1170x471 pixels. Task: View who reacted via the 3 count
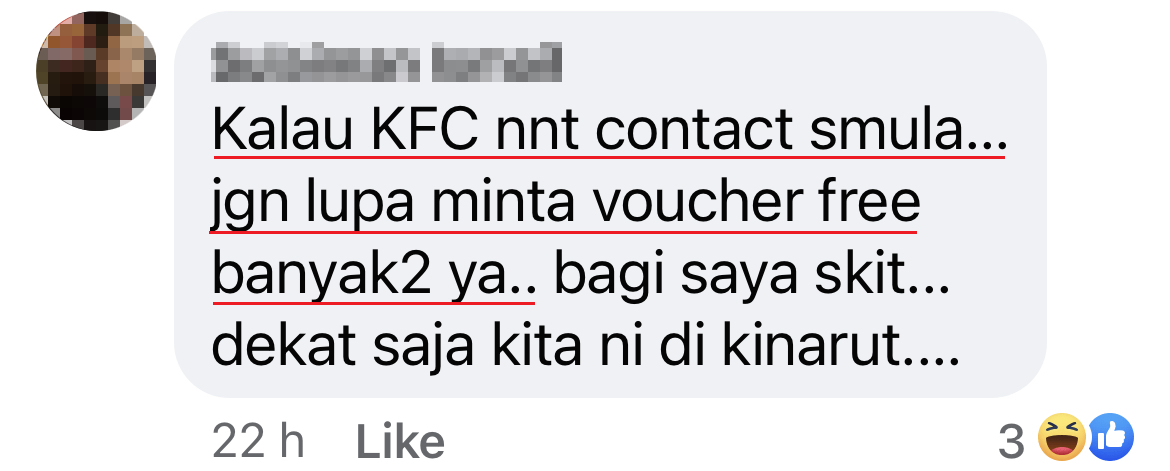point(1011,442)
